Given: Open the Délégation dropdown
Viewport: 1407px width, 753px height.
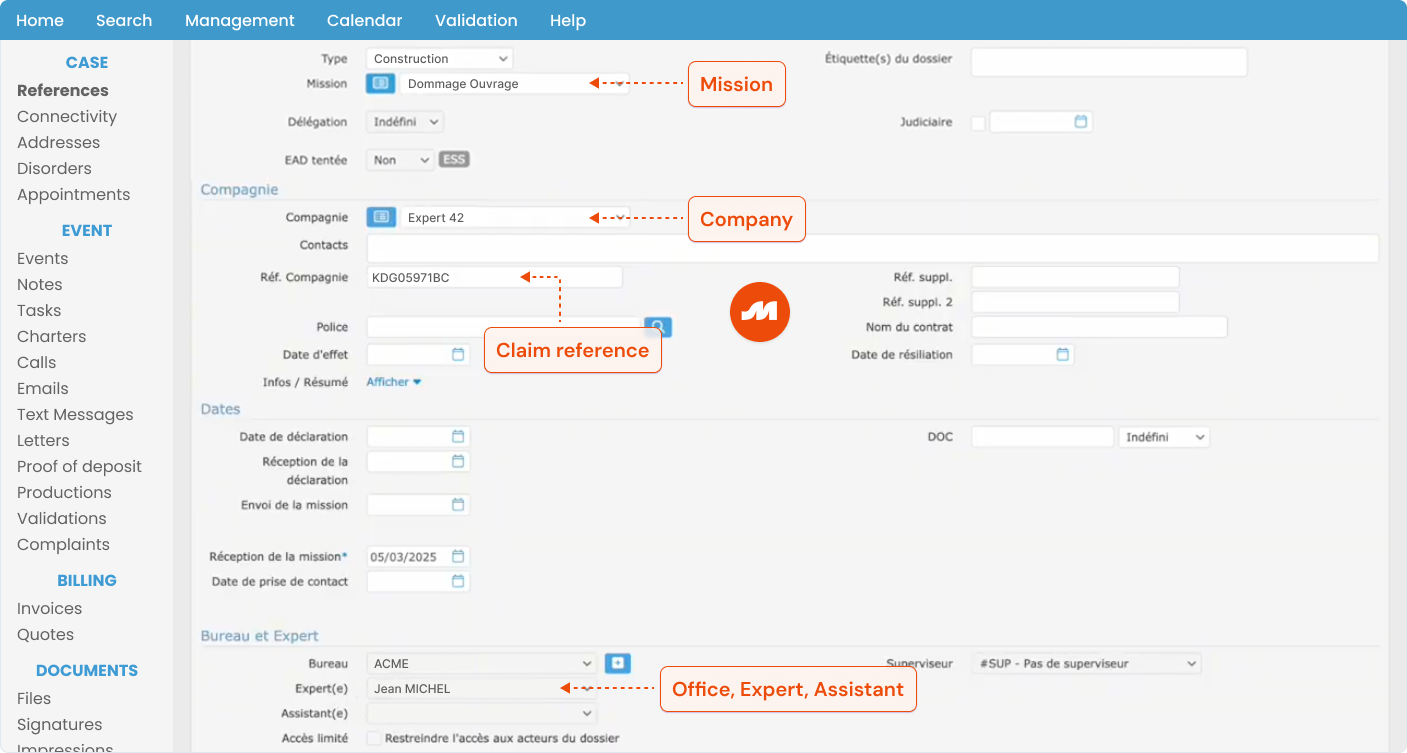Looking at the screenshot, I should pyautogui.click(x=405, y=122).
